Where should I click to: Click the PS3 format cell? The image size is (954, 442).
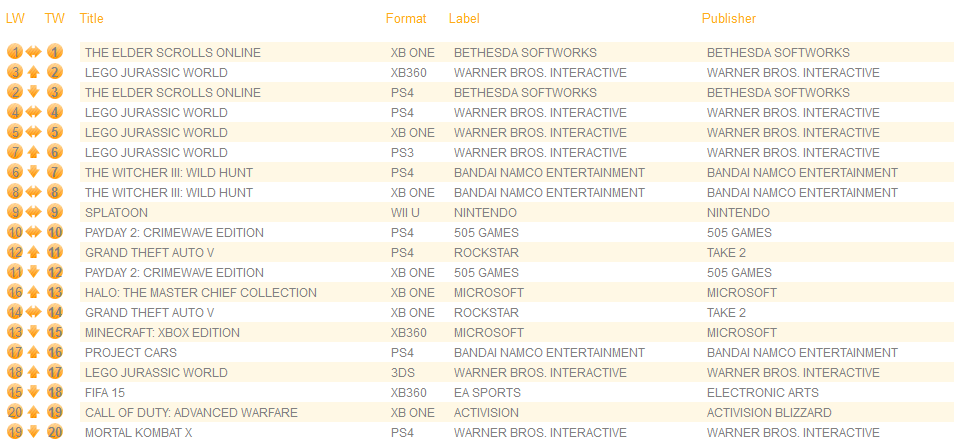[x=402, y=153]
